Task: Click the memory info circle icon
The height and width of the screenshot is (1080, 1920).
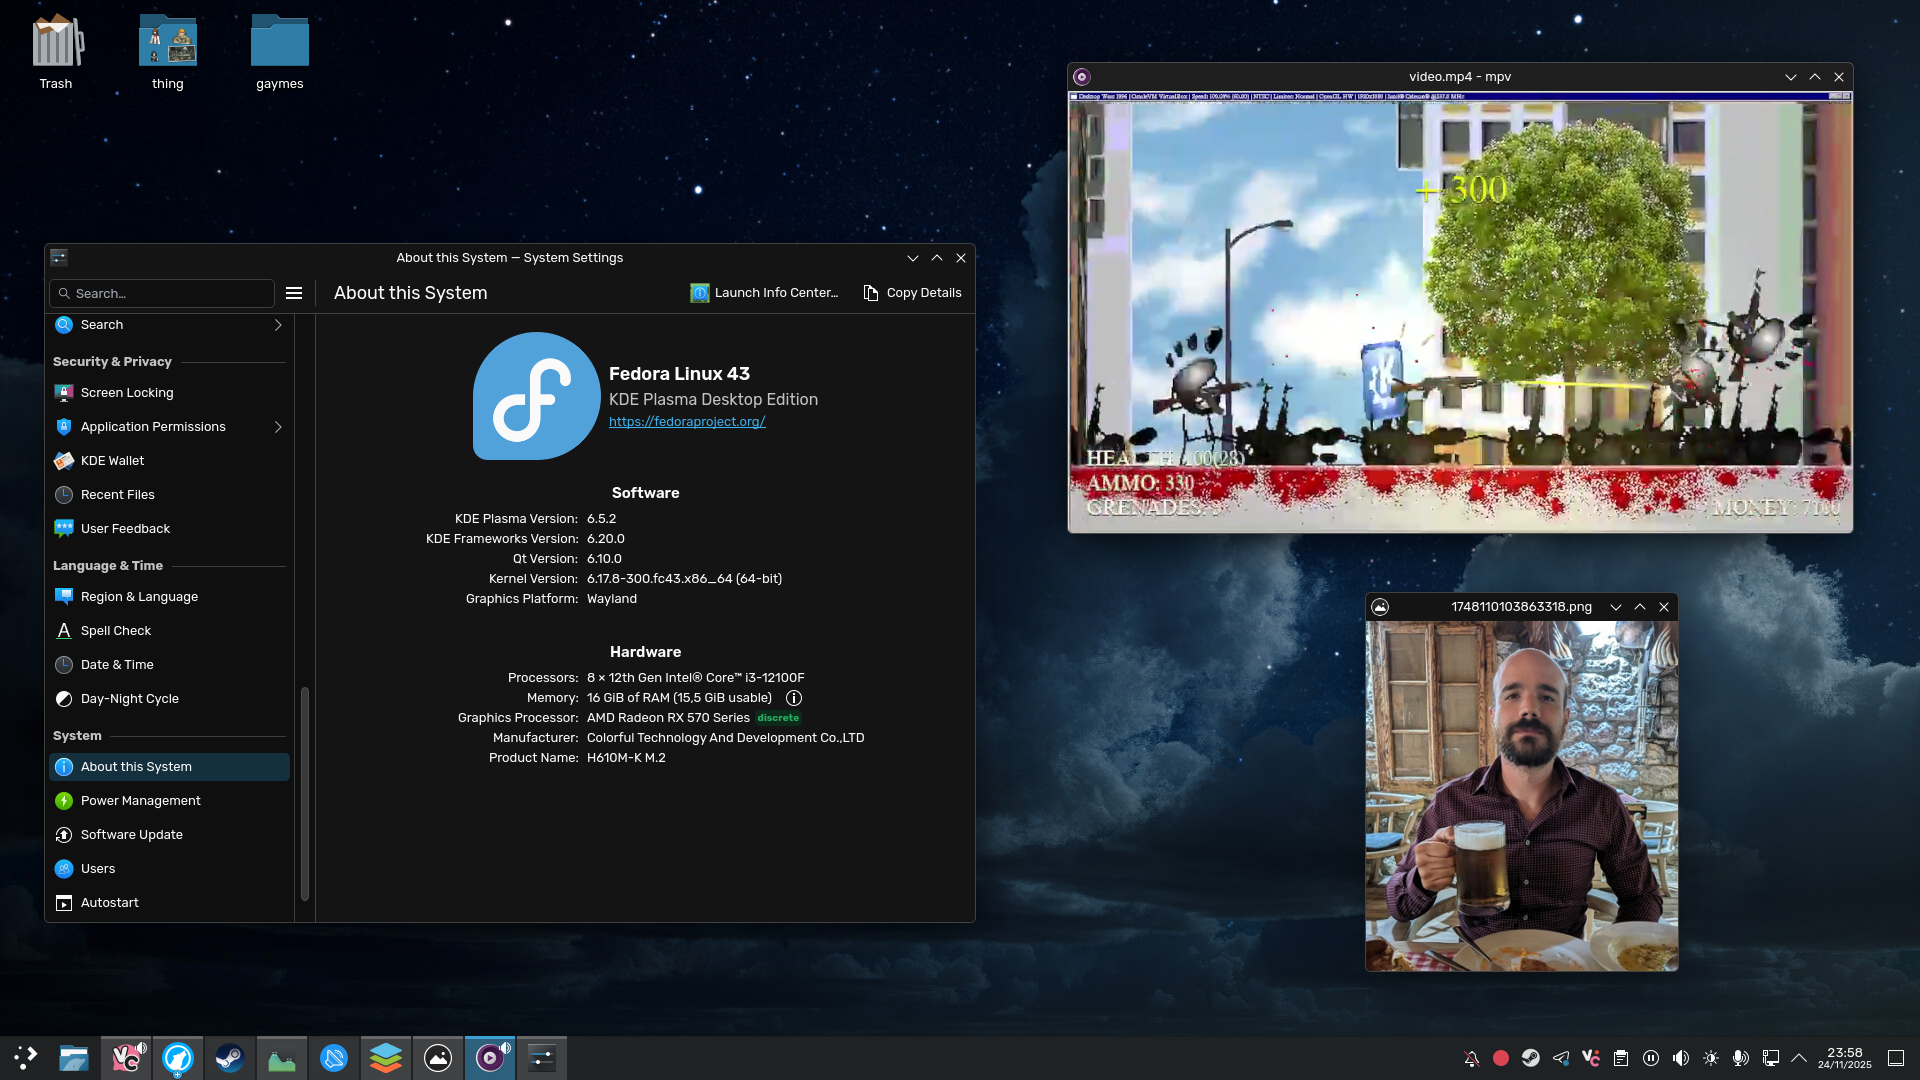Action: pos(794,698)
